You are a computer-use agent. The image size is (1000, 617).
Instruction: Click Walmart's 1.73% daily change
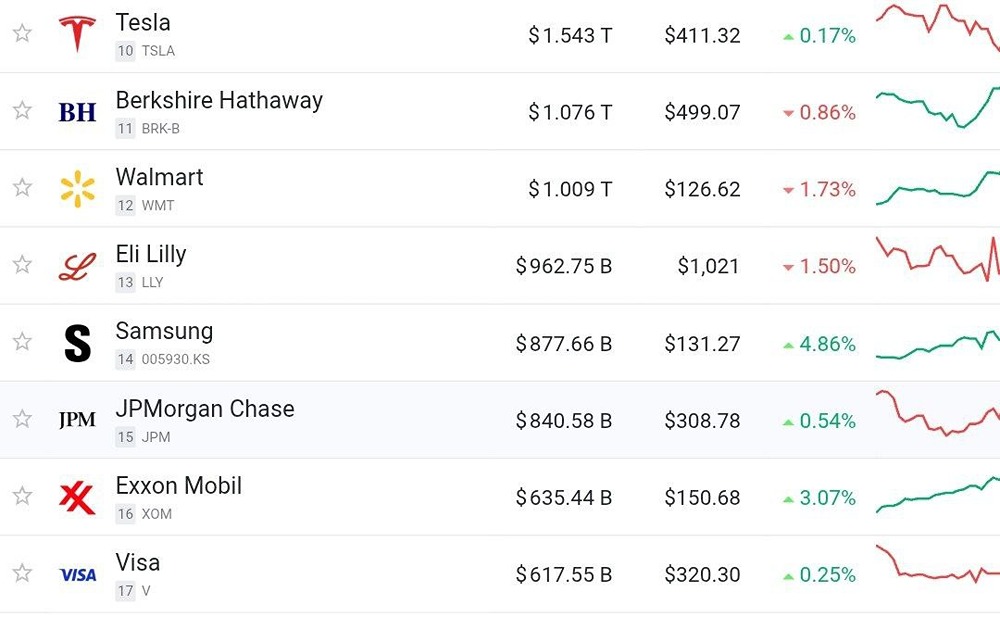click(819, 189)
